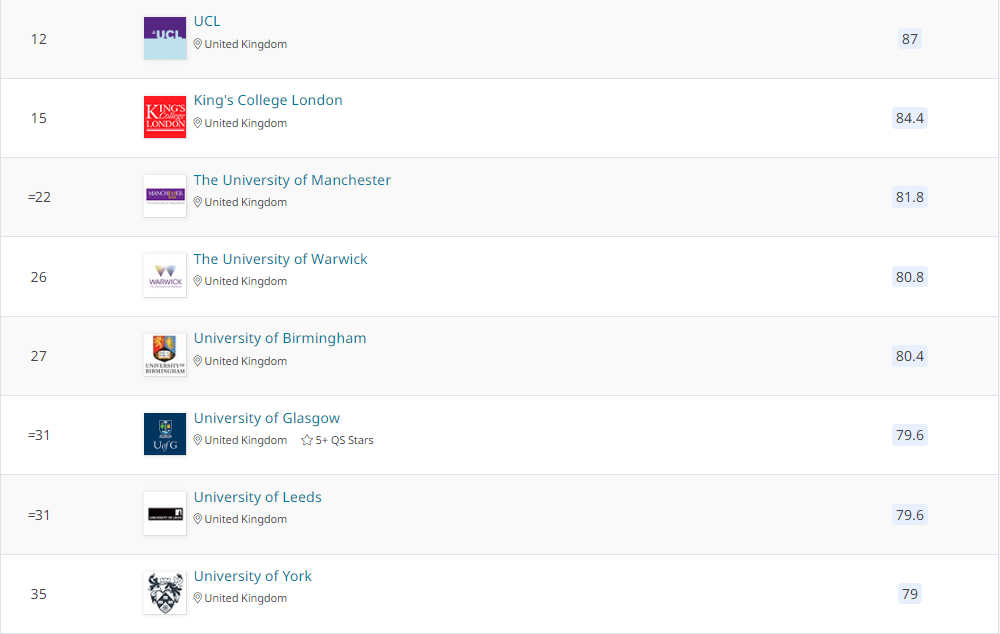The height and width of the screenshot is (634, 1000).
Task: Open the University of Glasgow link
Action: point(267,418)
